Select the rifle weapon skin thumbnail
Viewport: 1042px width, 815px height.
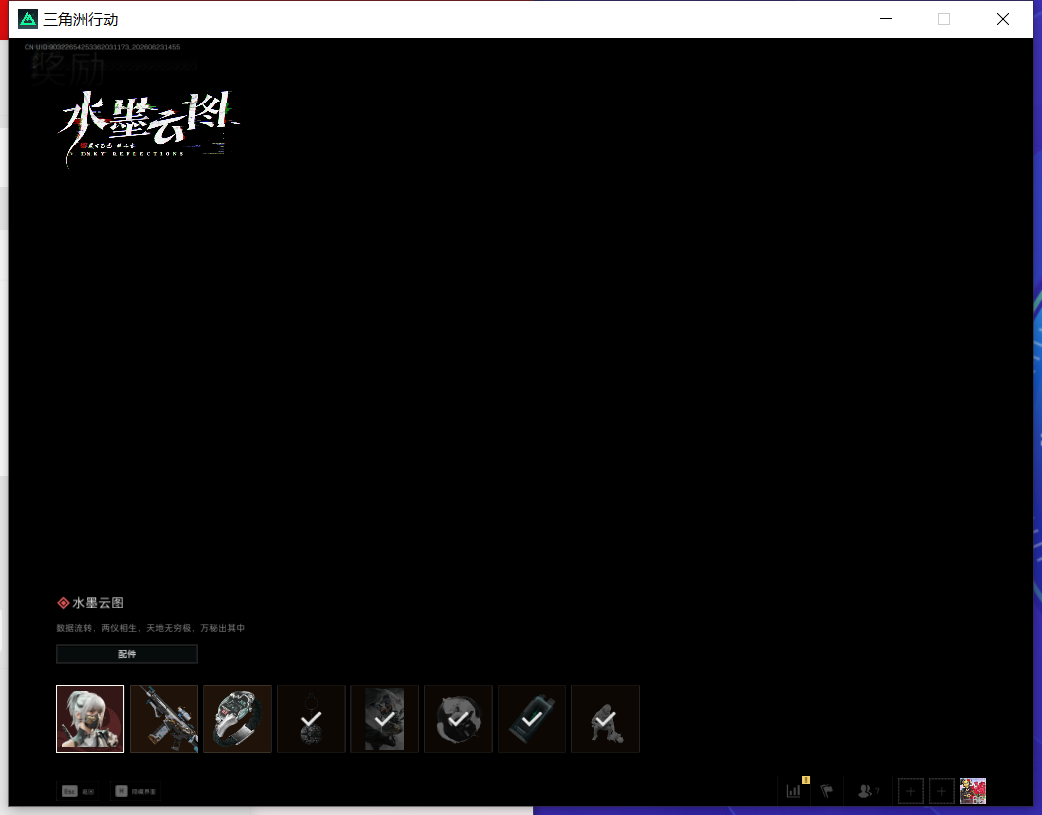[164, 719]
